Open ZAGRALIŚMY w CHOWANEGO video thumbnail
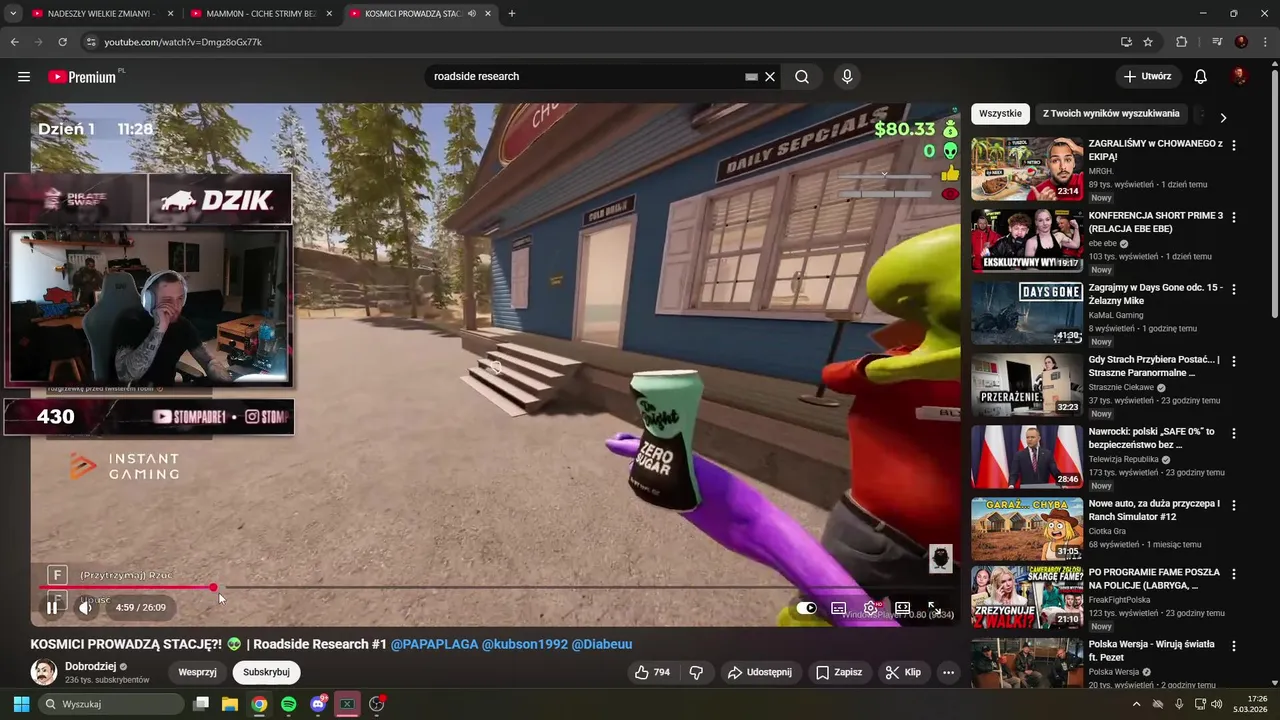 (1027, 169)
